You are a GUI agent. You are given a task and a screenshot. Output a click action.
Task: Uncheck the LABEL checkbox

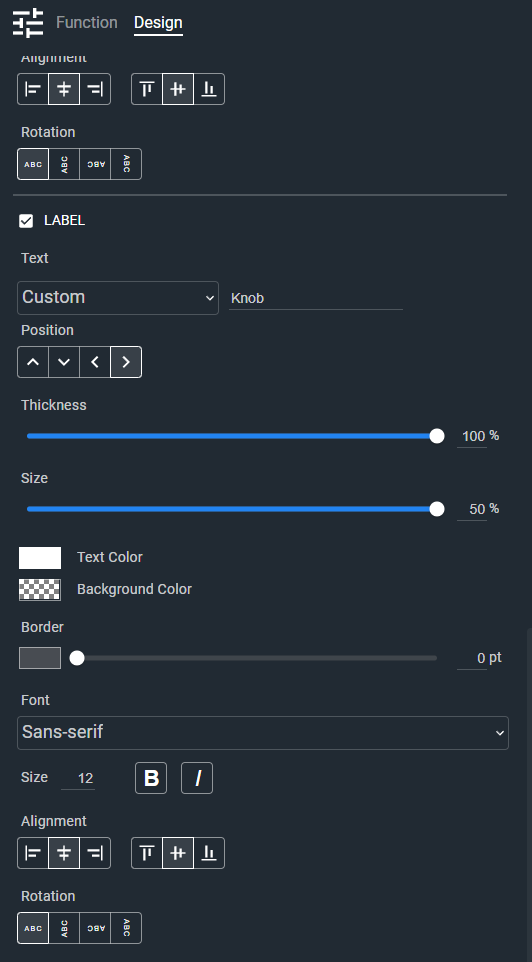(26, 221)
